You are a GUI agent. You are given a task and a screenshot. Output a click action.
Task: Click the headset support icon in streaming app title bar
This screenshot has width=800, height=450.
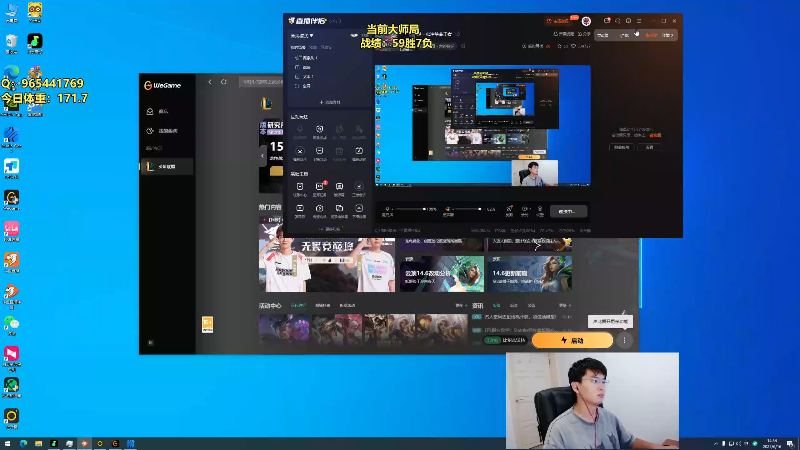618,21
